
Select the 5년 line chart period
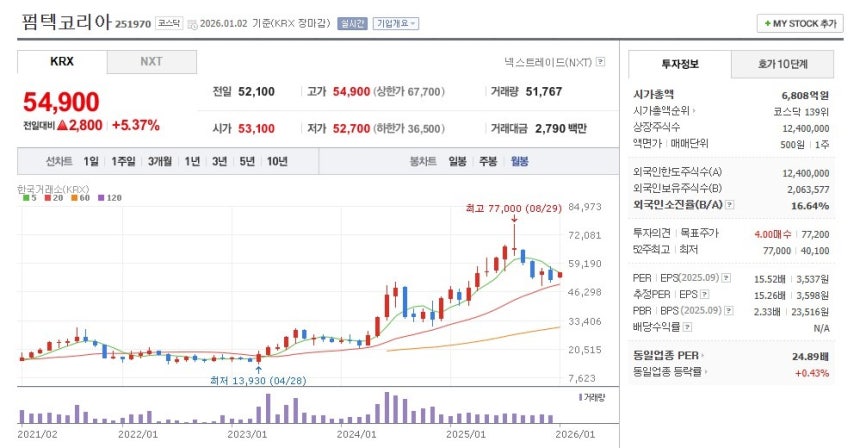coord(247,161)
